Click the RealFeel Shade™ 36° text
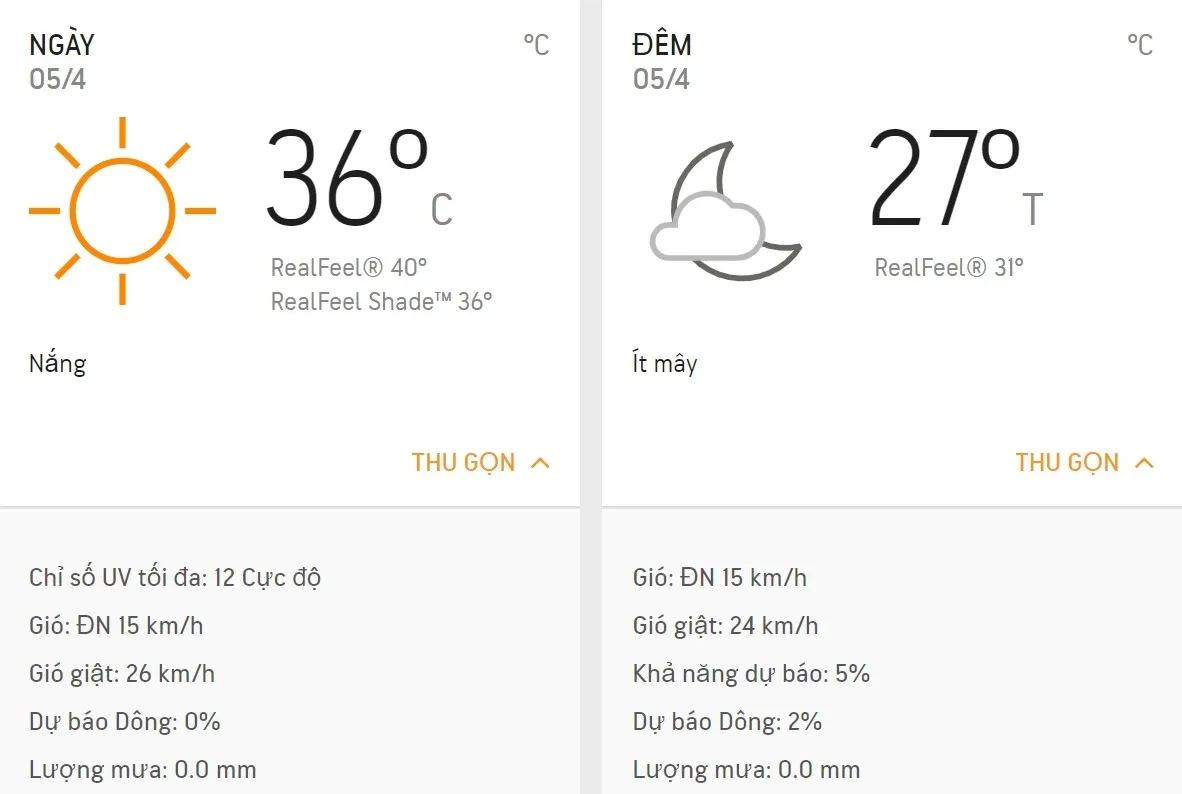 (x=382, y=302)
